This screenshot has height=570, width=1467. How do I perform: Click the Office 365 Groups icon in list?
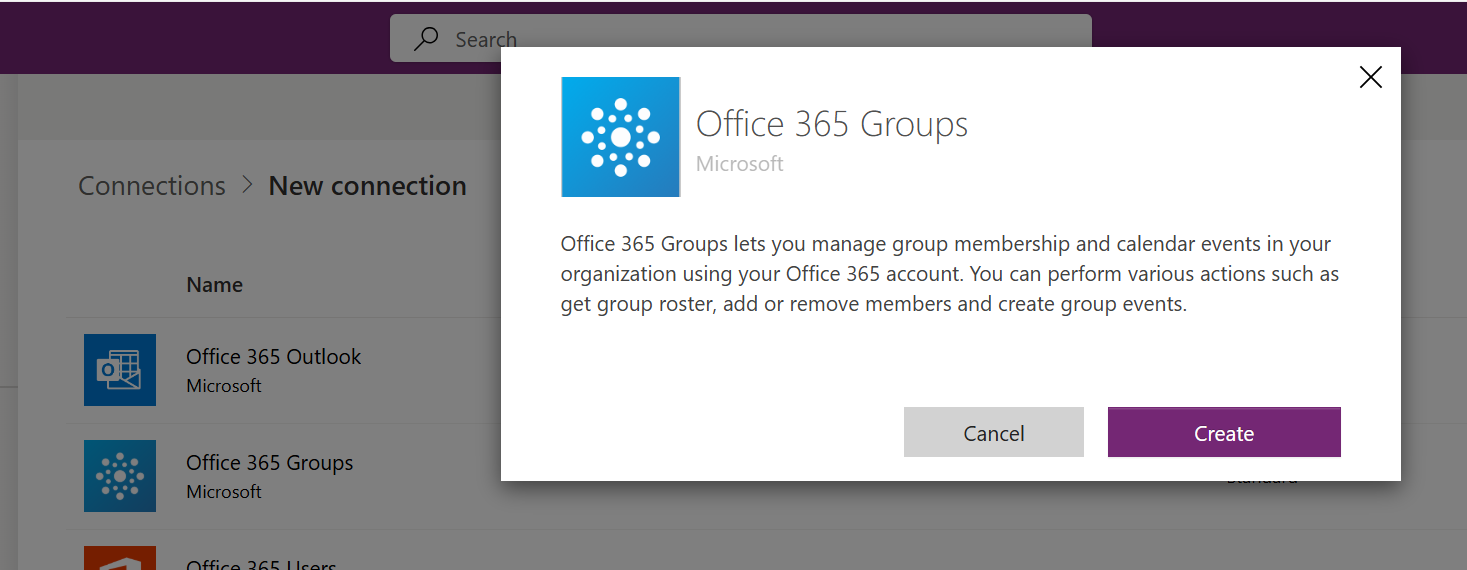click(x=120, y=476)
